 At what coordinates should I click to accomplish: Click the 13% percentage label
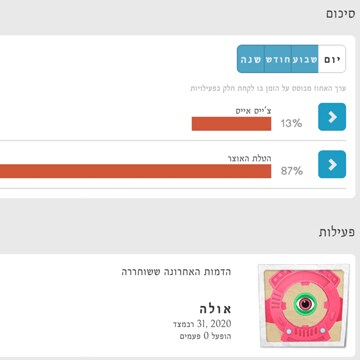pos(291,124)
